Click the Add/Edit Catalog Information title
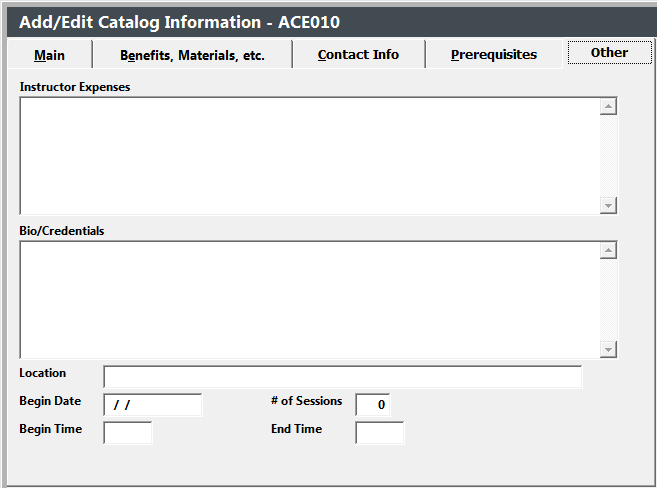This screenshot has height=488, width=657. point(179,22)
